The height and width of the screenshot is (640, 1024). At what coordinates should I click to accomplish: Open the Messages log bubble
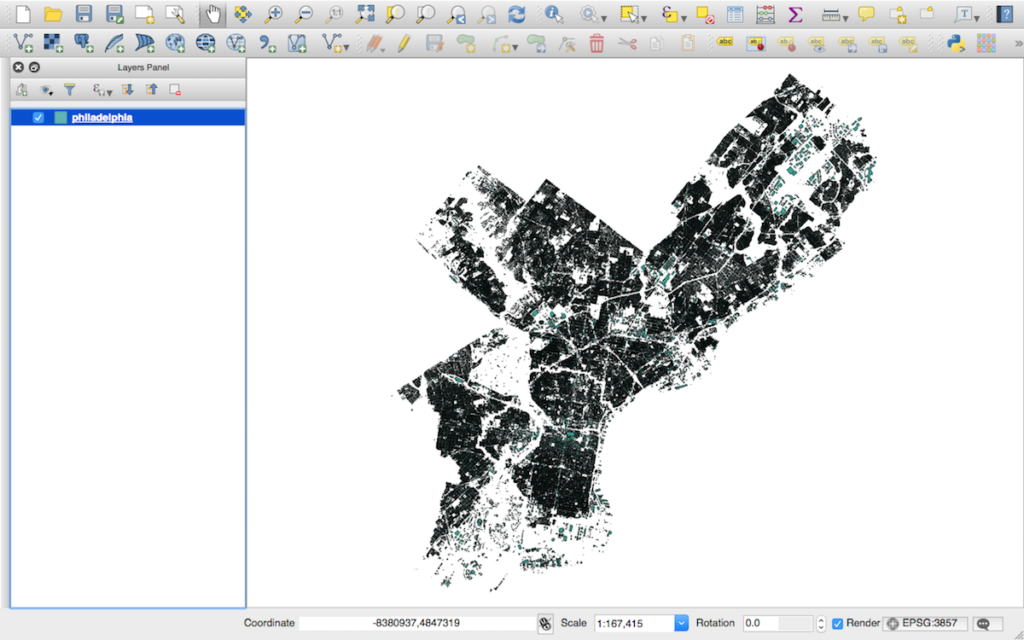click(x=983, y=623)
